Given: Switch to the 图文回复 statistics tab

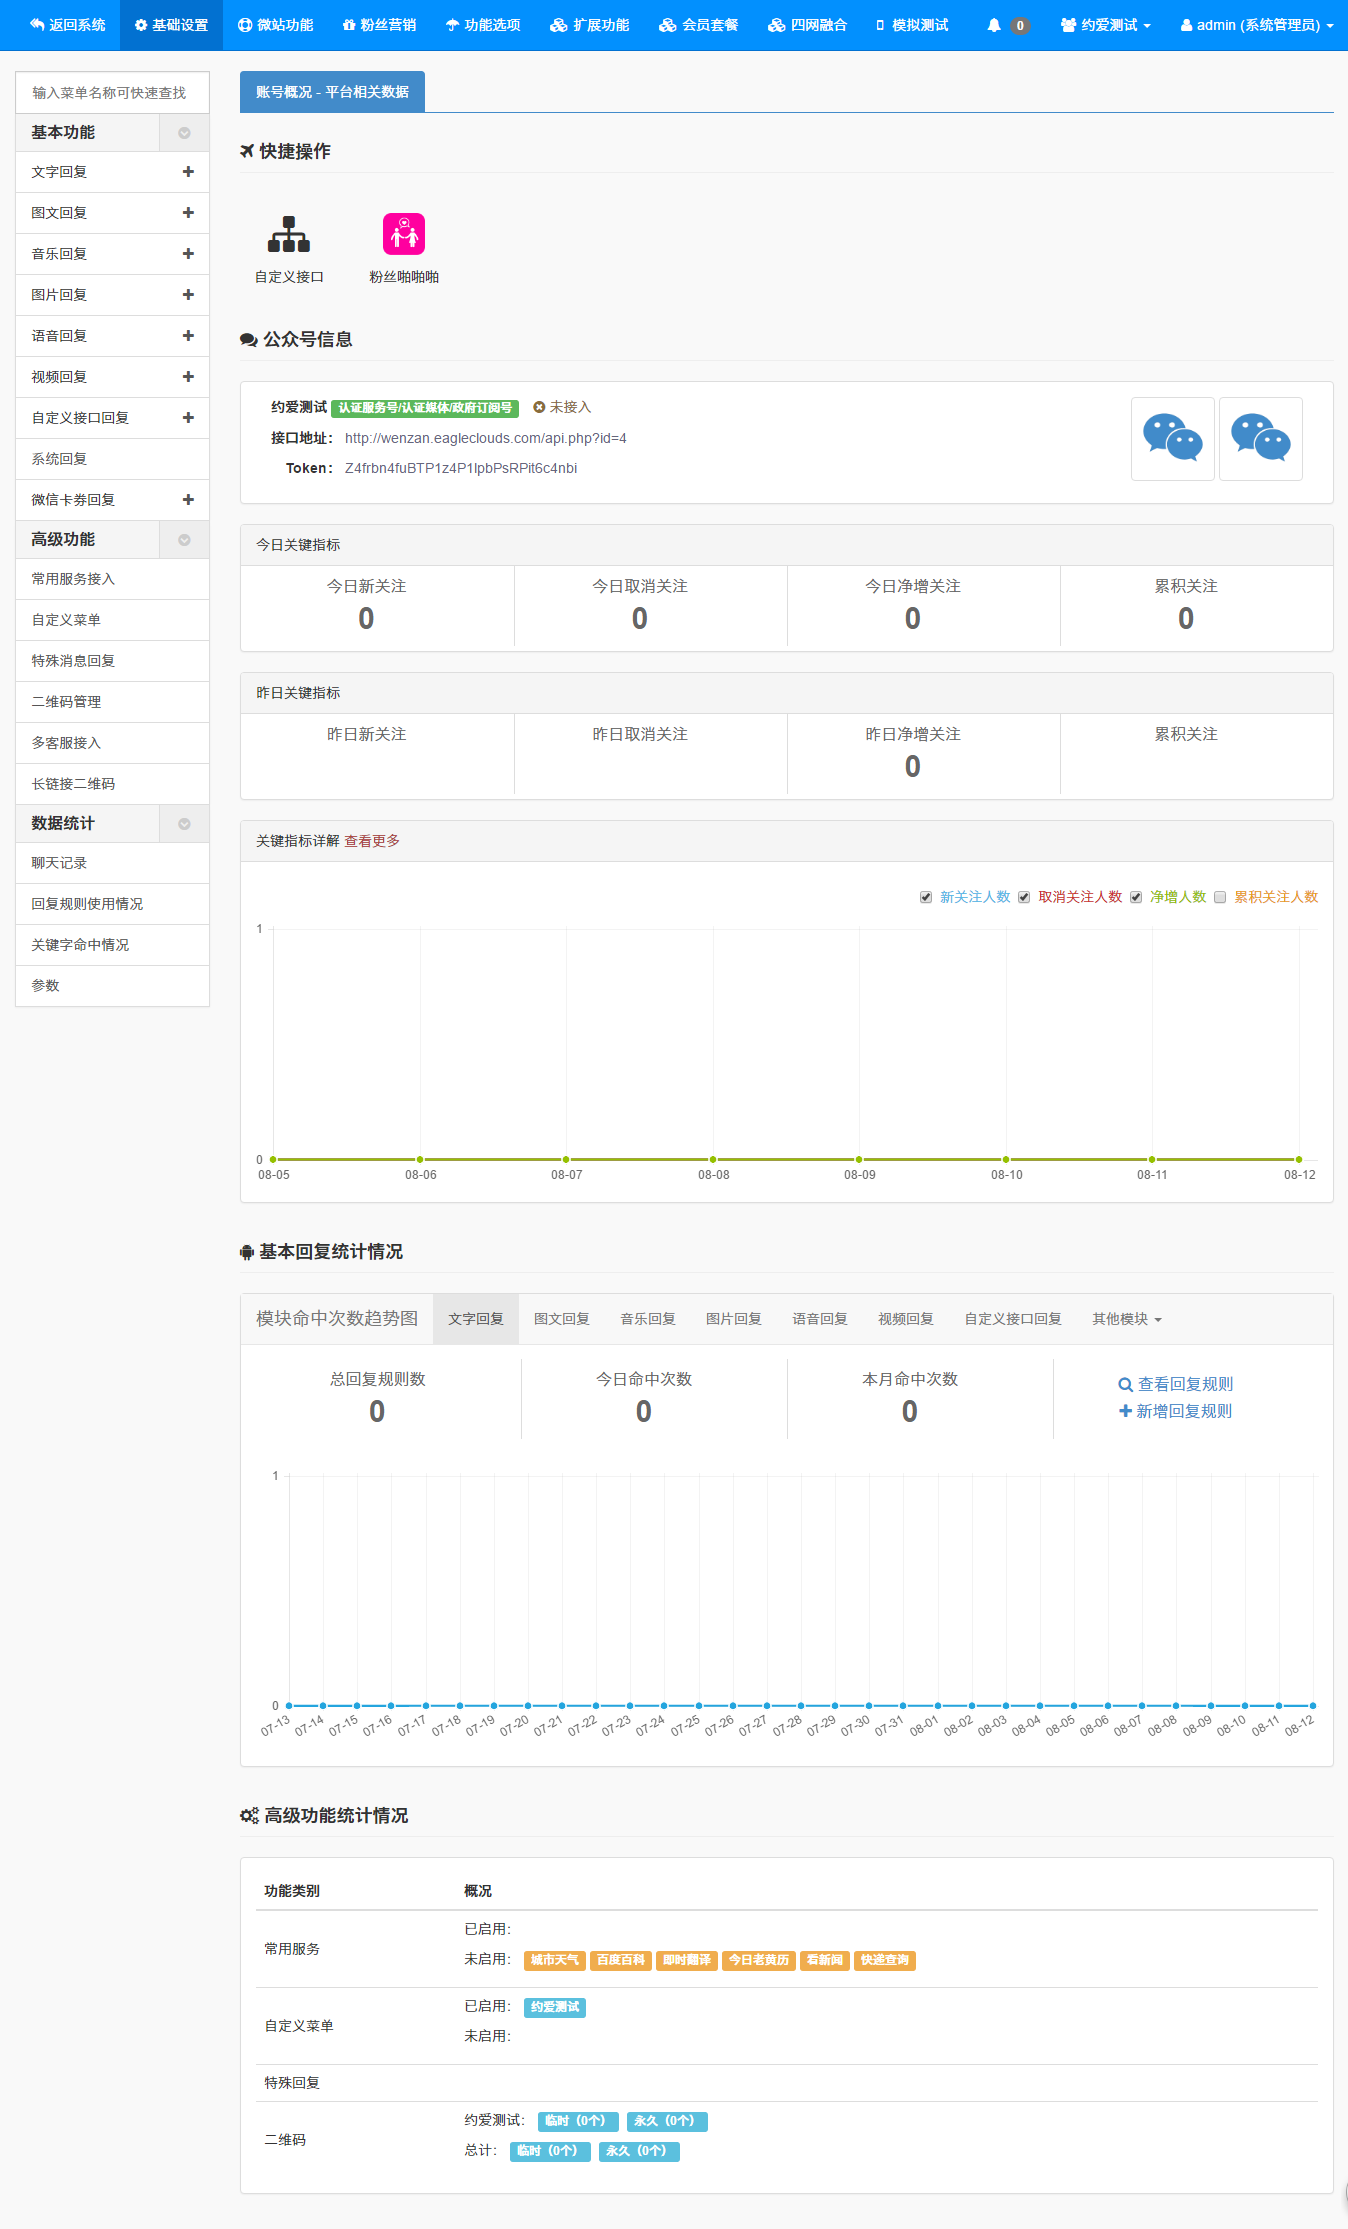Looking at the screenshot, I should coord(561,1319).
